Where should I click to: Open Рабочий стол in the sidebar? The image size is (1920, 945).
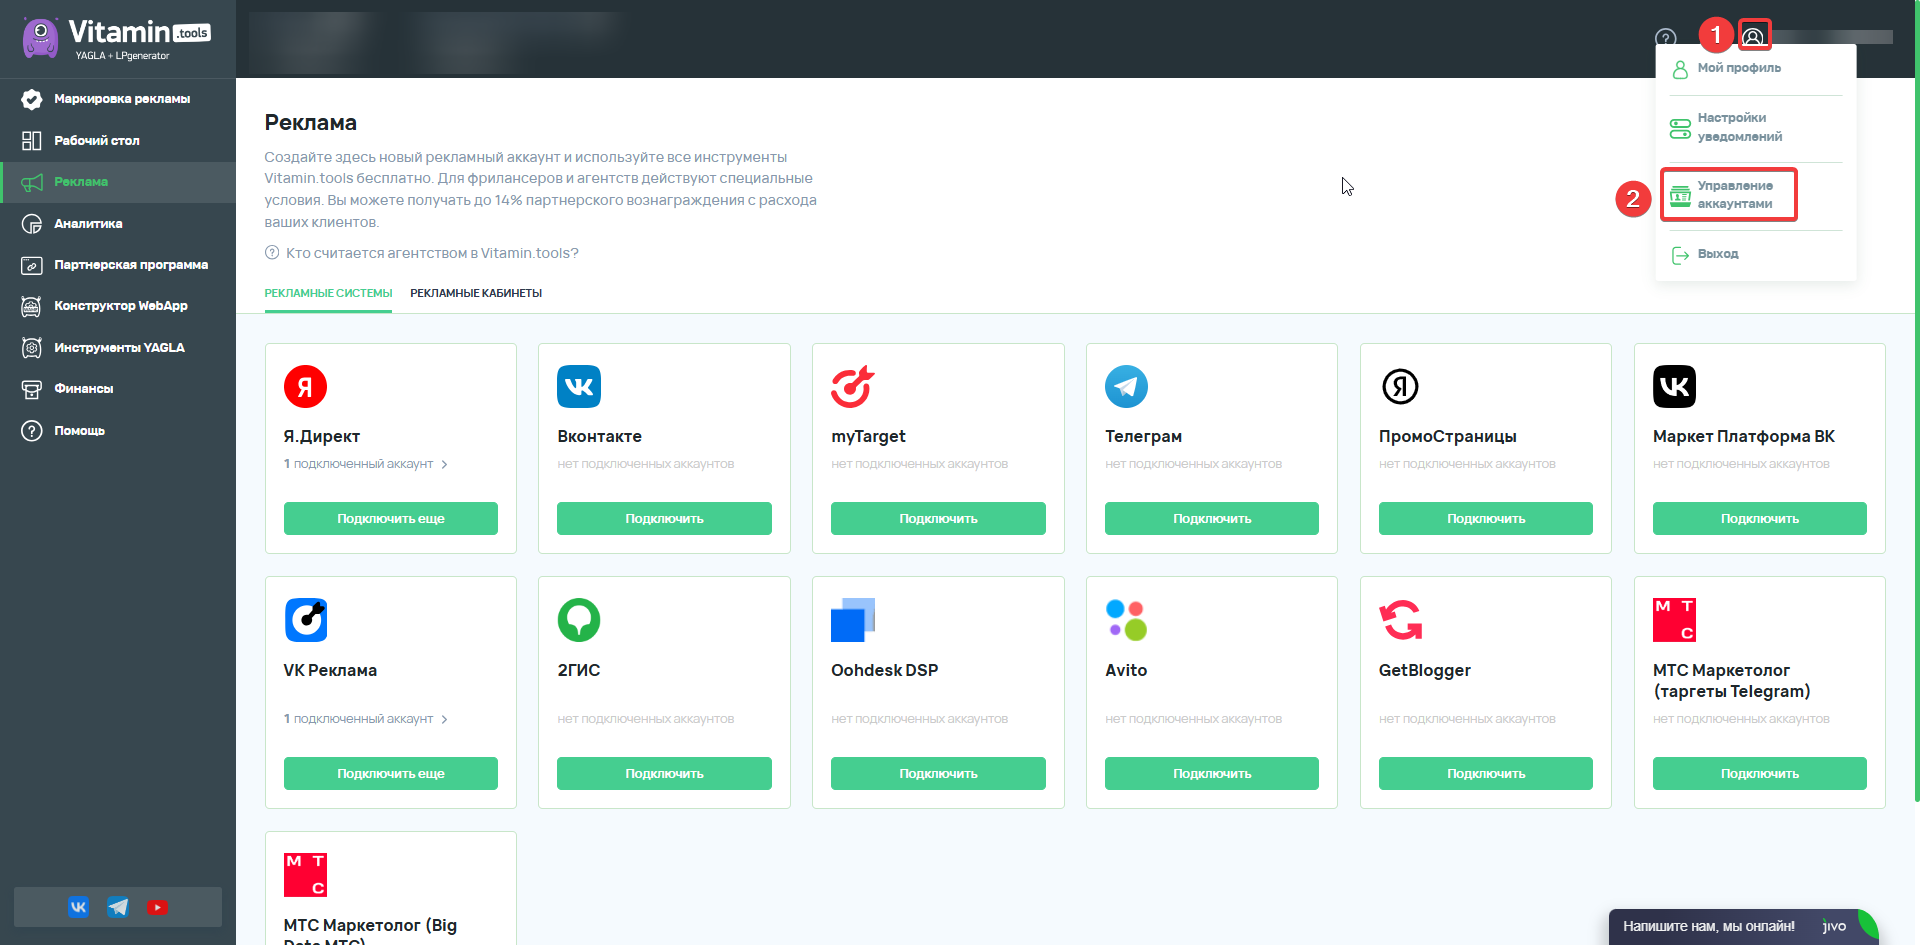[x=118, y=141]
